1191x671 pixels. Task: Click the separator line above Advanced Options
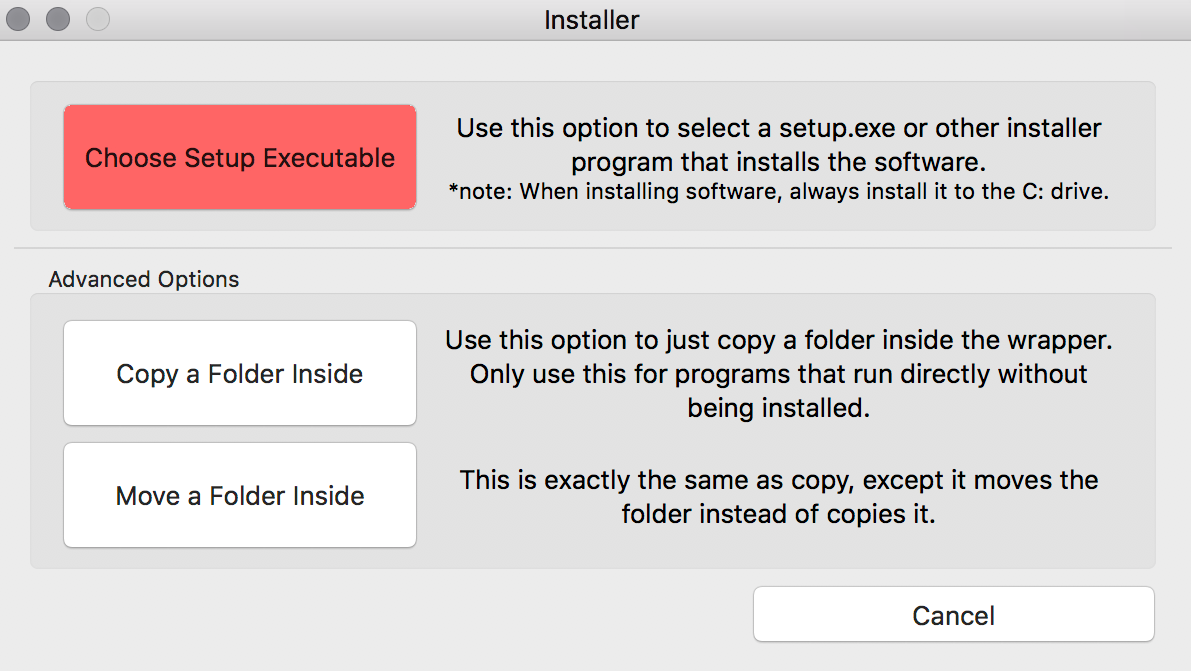[592, 248]
